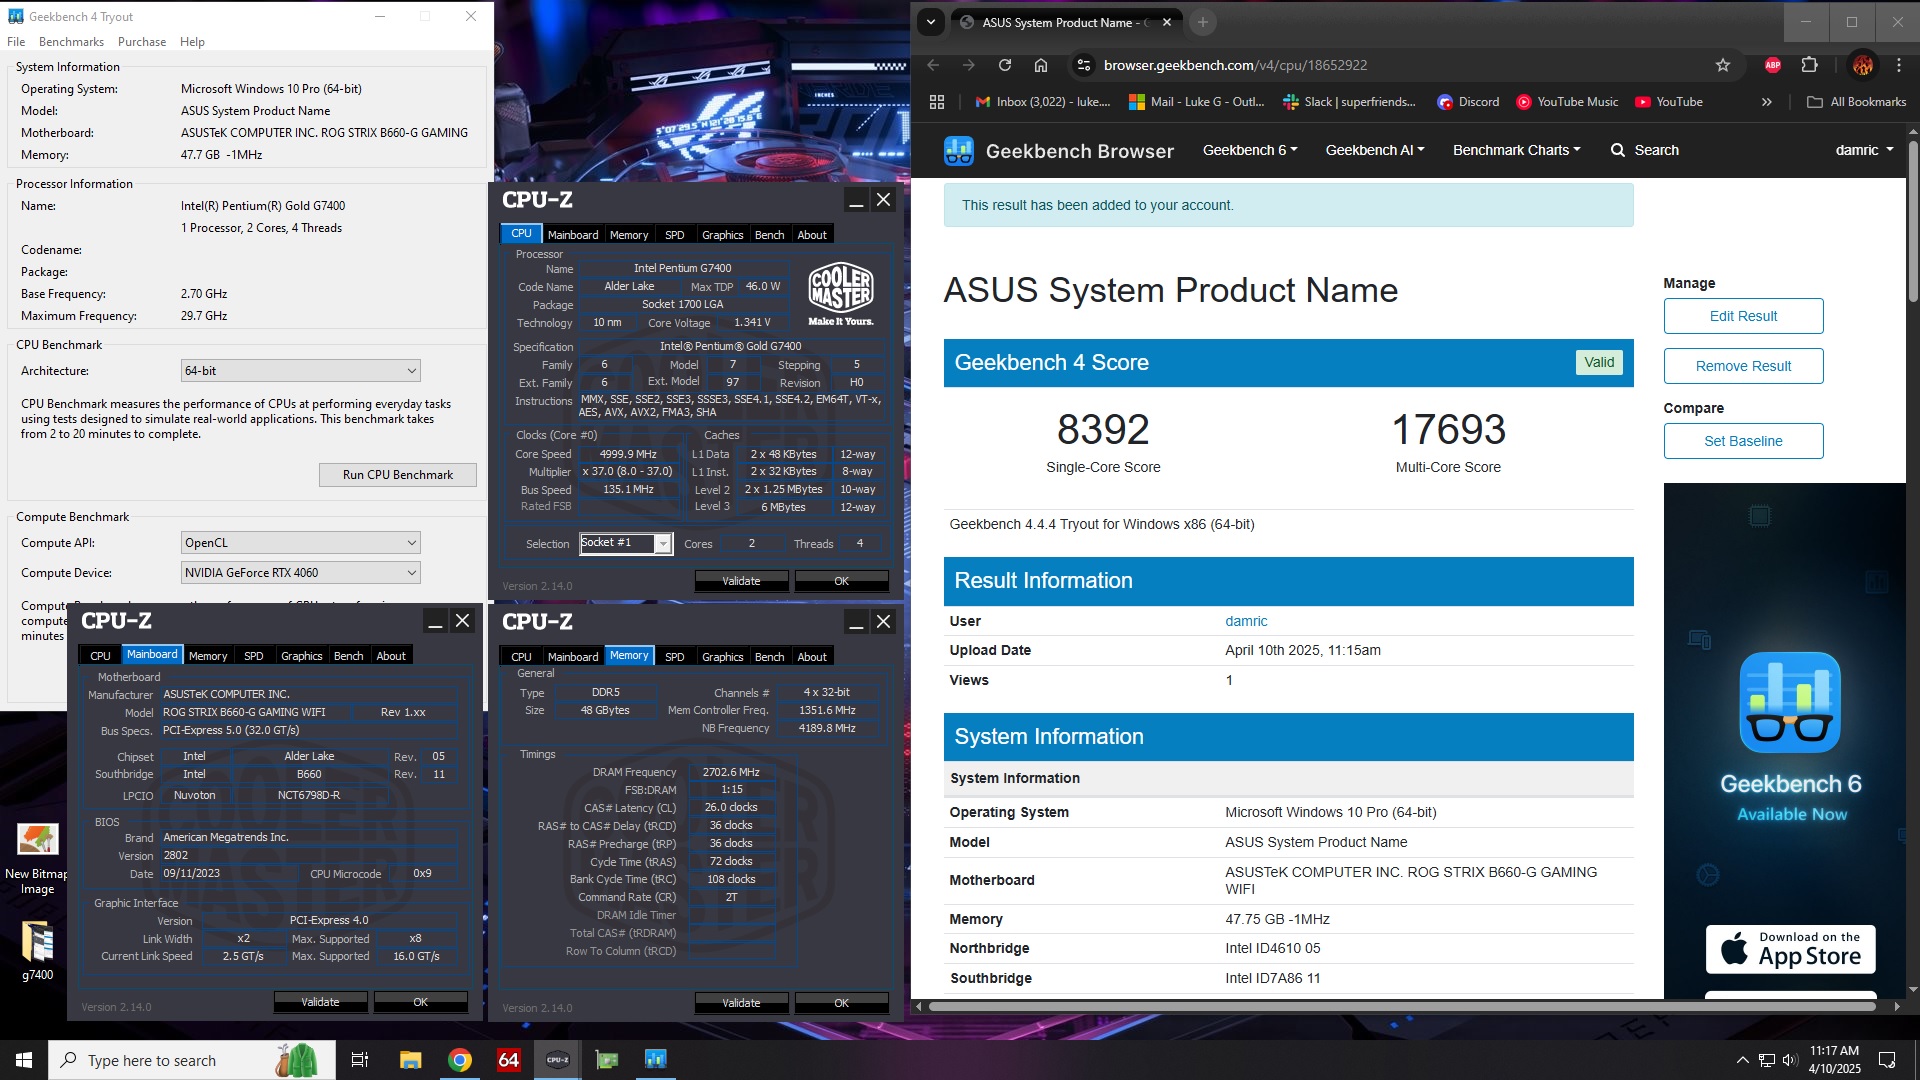Click the Run CPU Benchmark button

[398, 475]
